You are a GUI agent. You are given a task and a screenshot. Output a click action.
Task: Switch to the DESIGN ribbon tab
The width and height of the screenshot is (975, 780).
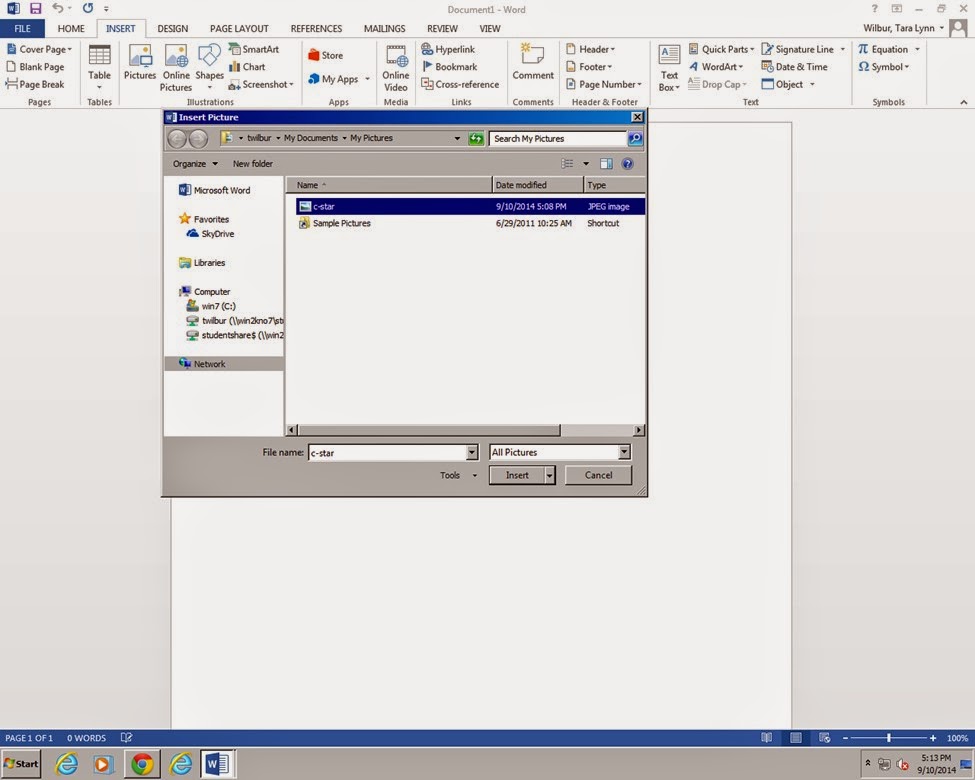click(171, 28)
